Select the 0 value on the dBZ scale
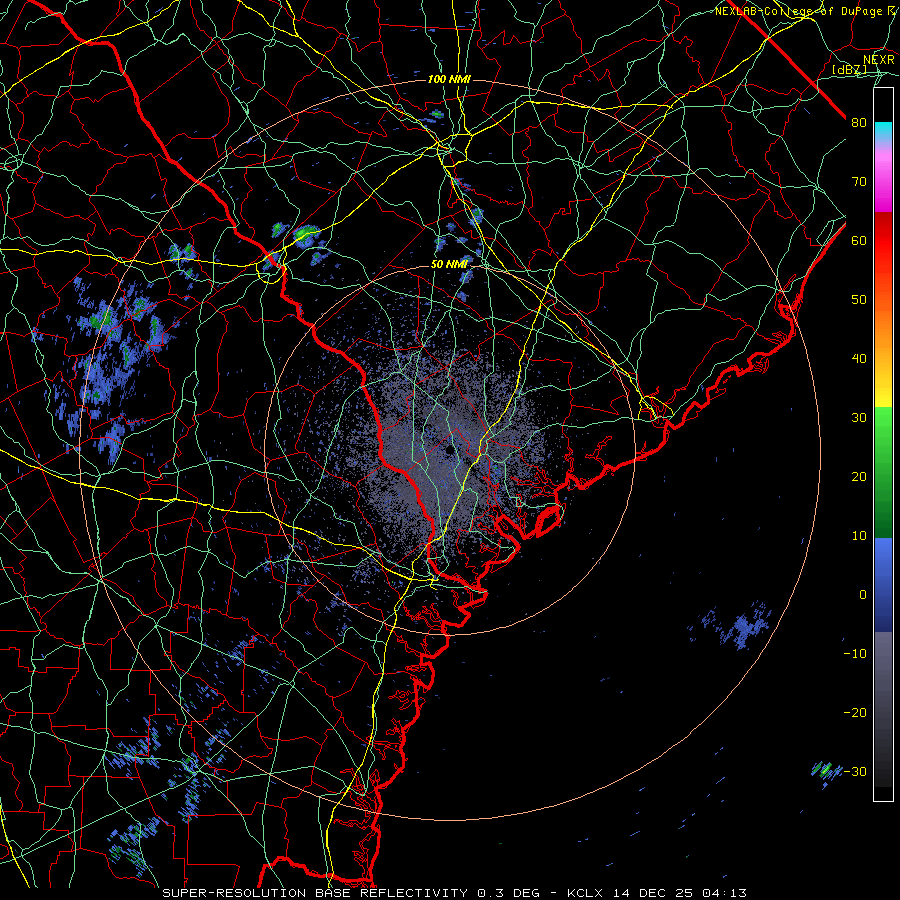Screen dimensions: 900x900 pos(863,595)
